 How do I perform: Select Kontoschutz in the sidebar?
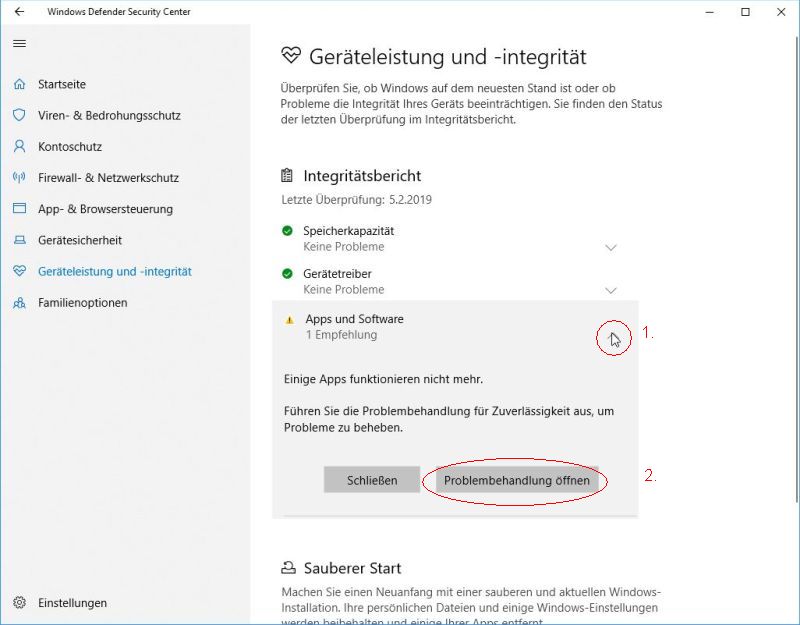click(x=70, y=146)
